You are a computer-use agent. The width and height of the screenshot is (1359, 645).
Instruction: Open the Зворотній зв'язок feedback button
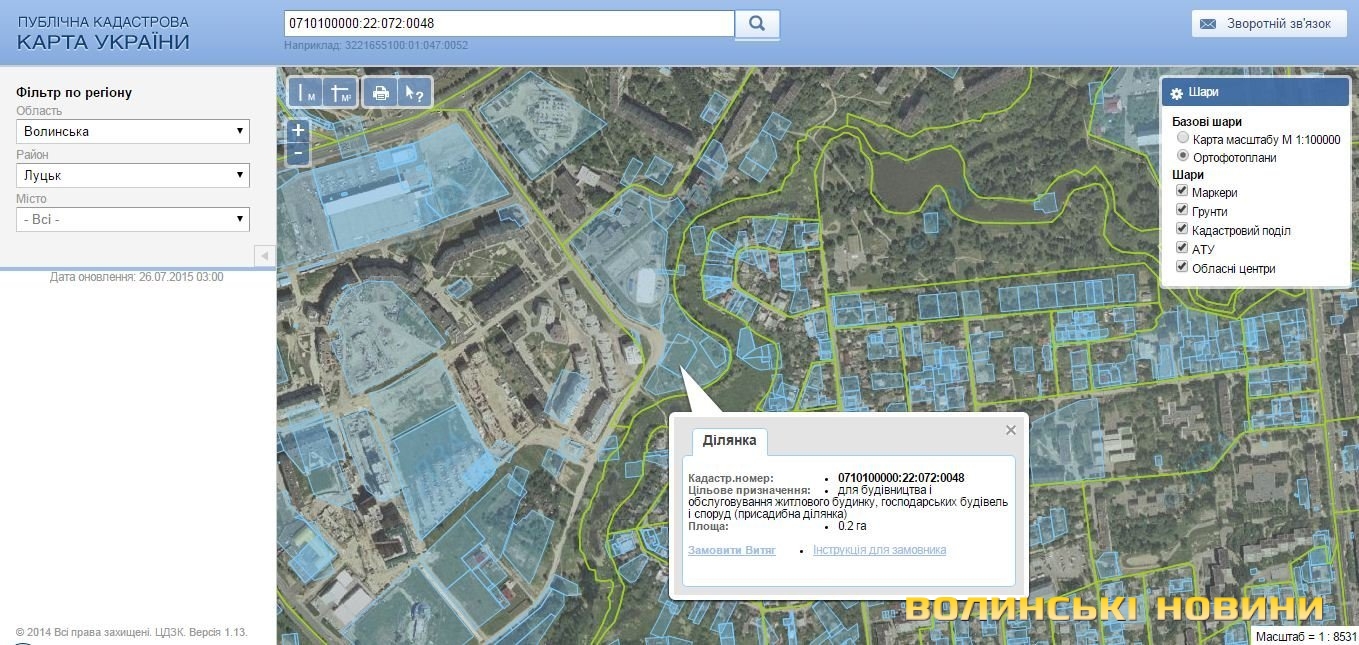(x=1268, y=24)
